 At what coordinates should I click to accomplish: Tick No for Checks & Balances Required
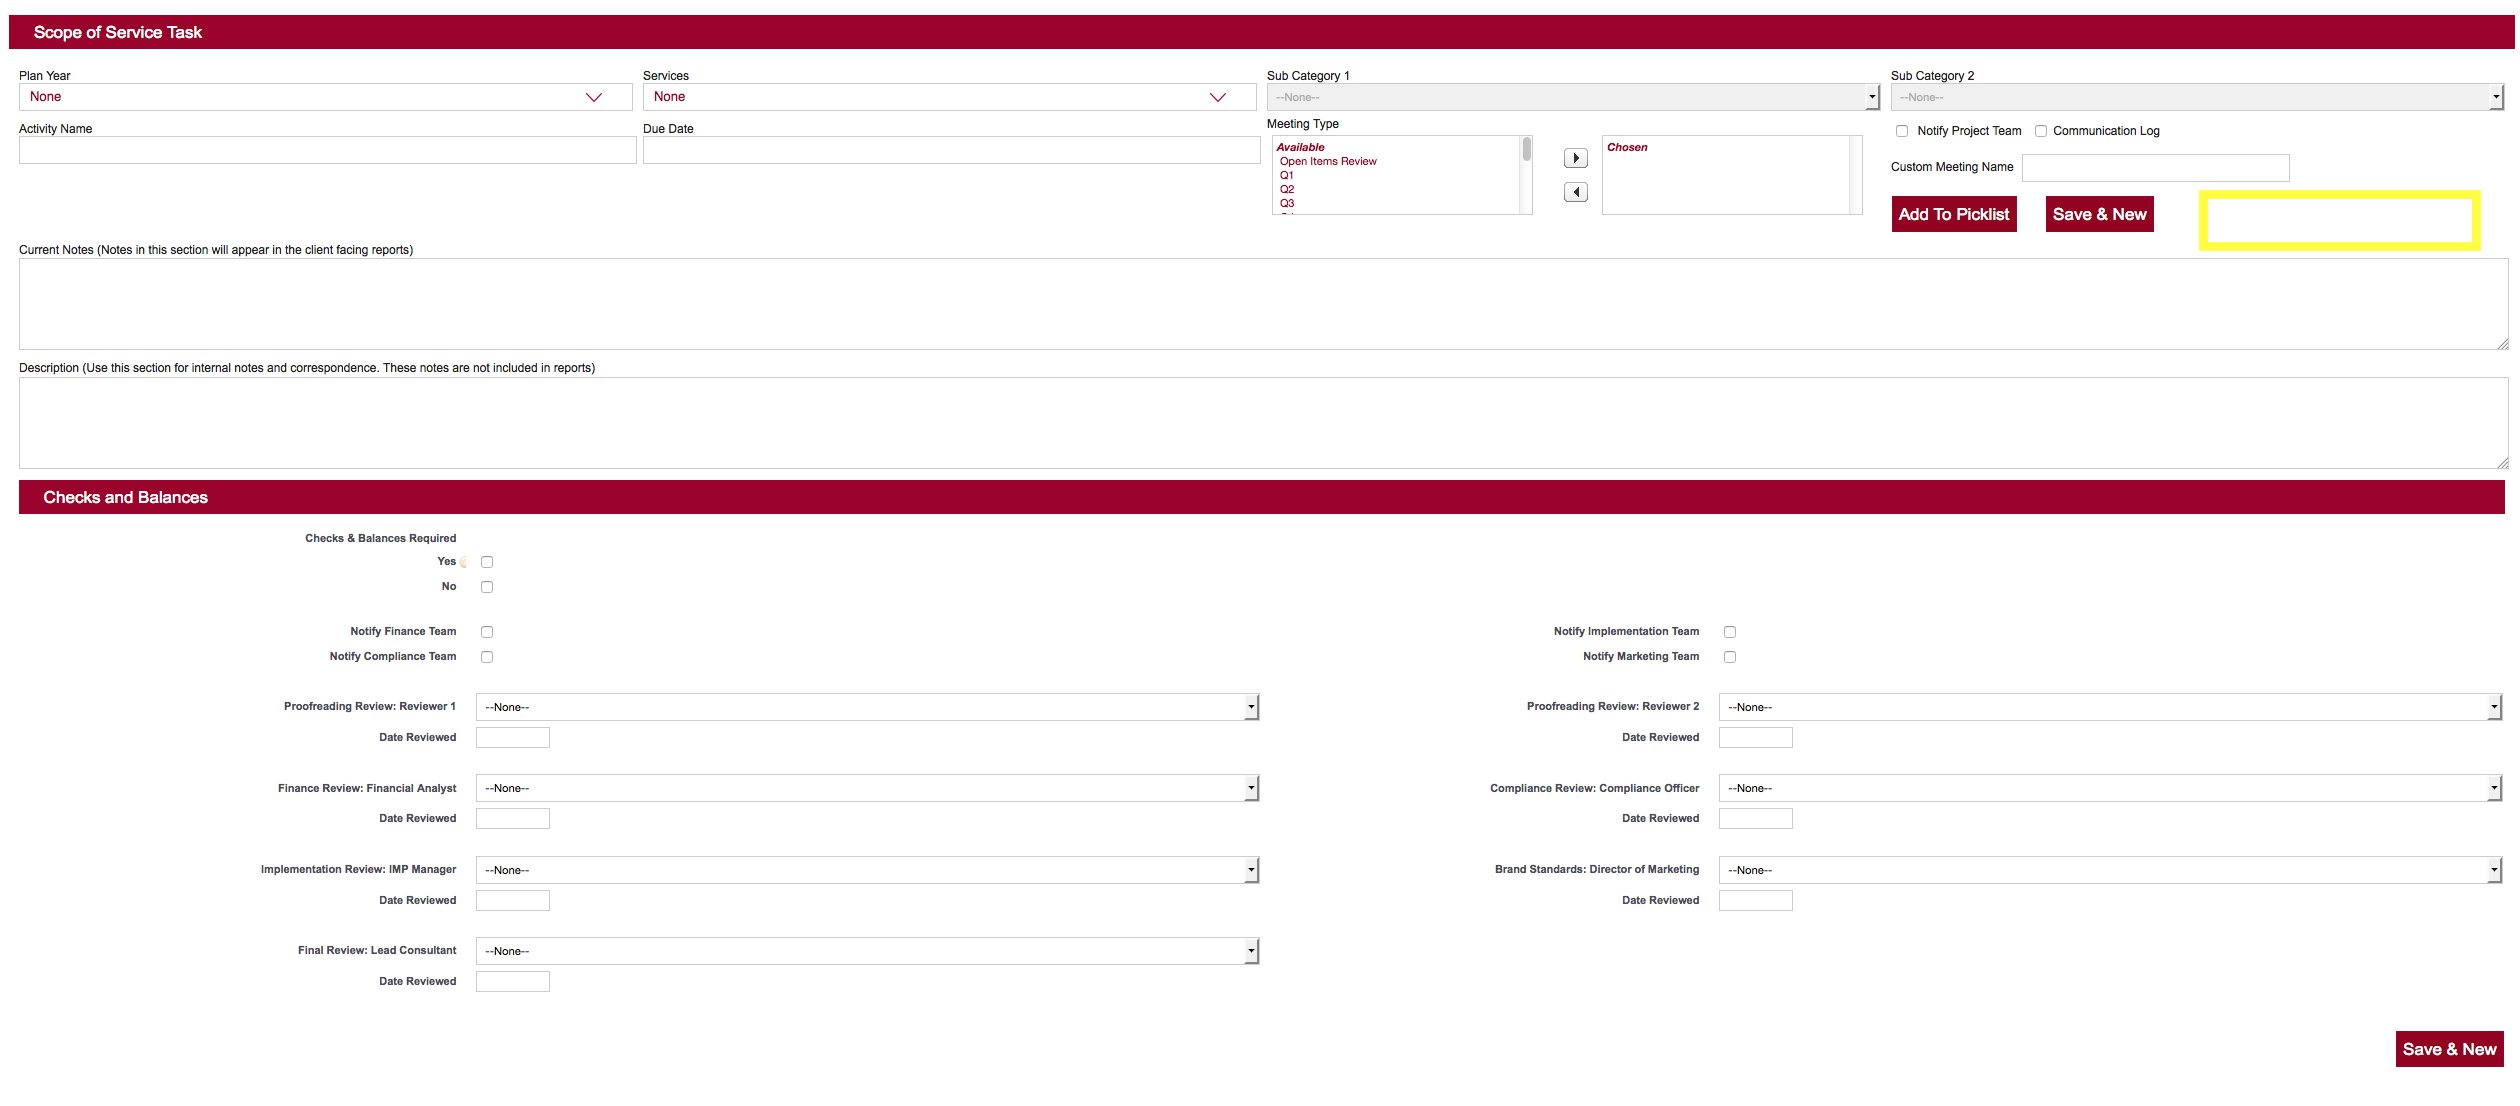tap(487, 587)
